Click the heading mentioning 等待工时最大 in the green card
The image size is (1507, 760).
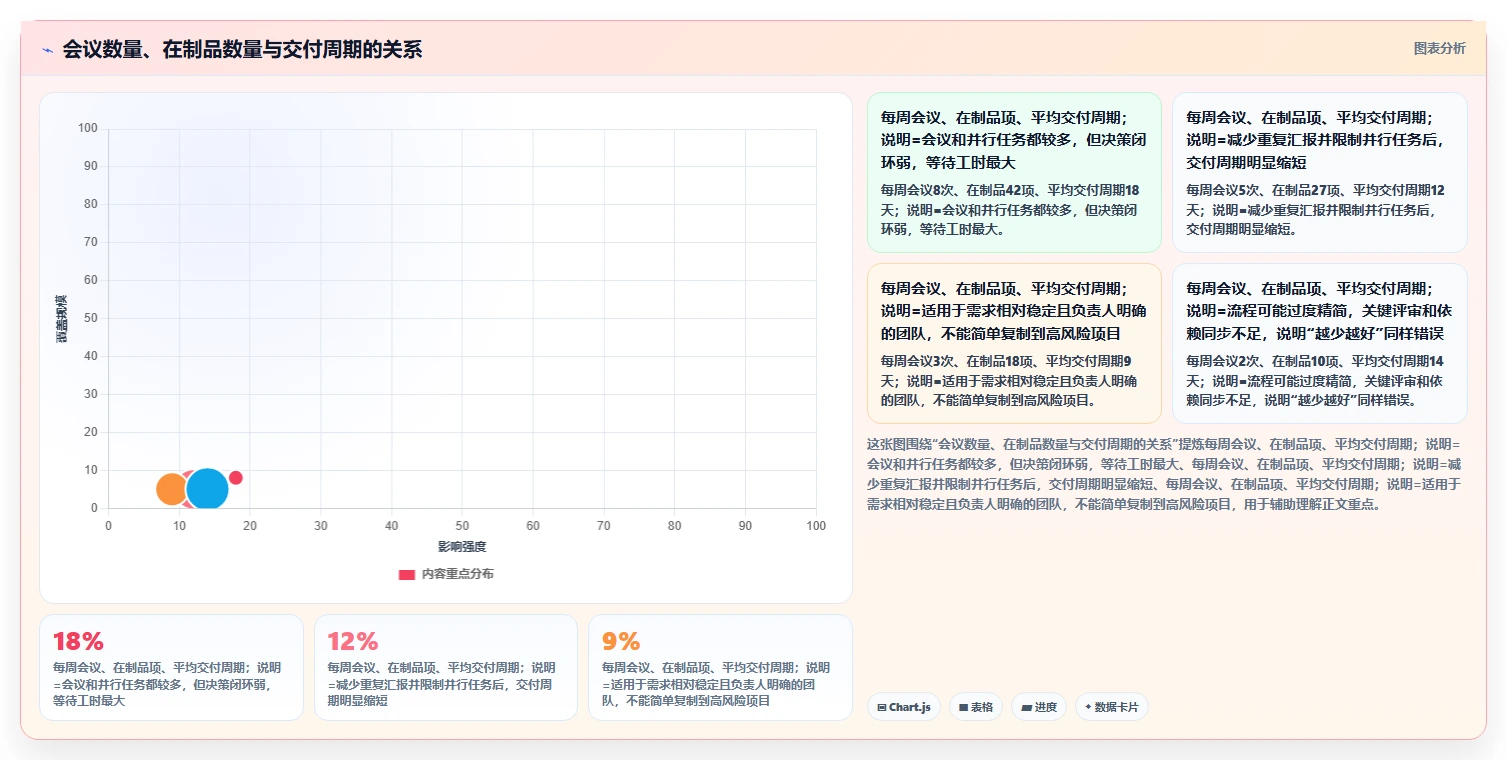(x=1014, y=140)
